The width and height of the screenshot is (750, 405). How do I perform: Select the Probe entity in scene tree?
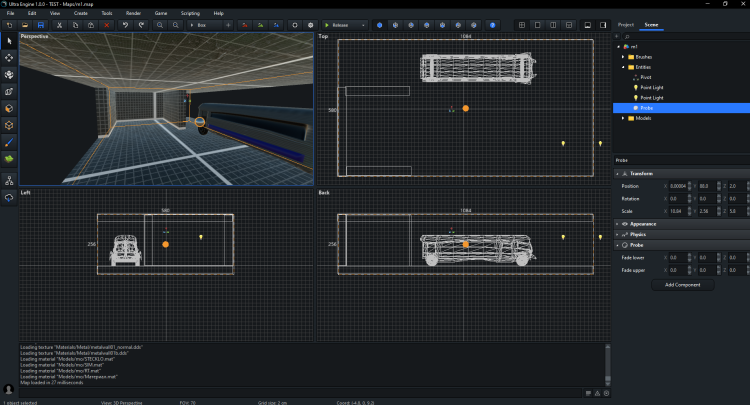647,108
